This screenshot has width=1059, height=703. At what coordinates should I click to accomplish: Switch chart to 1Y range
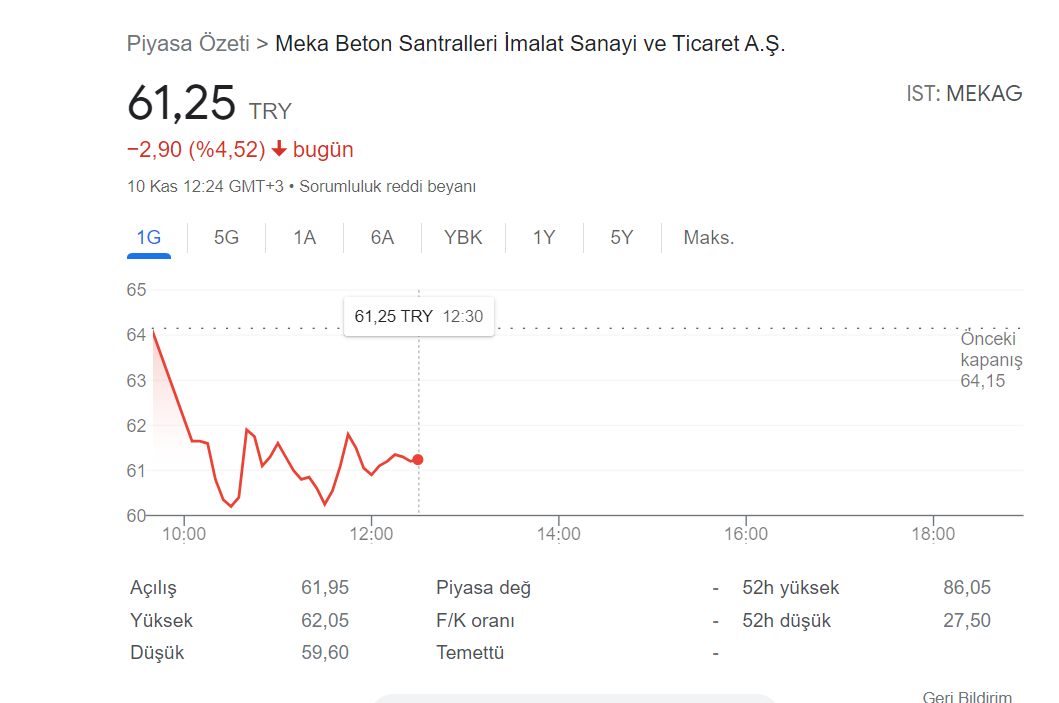[x=544, y=238]
